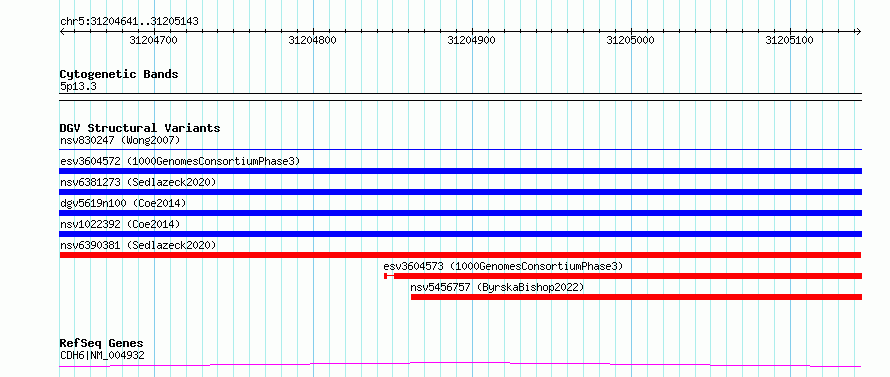Open the DGV Structural Variants track title
The image size is (890, 377).
pos(140,128)
